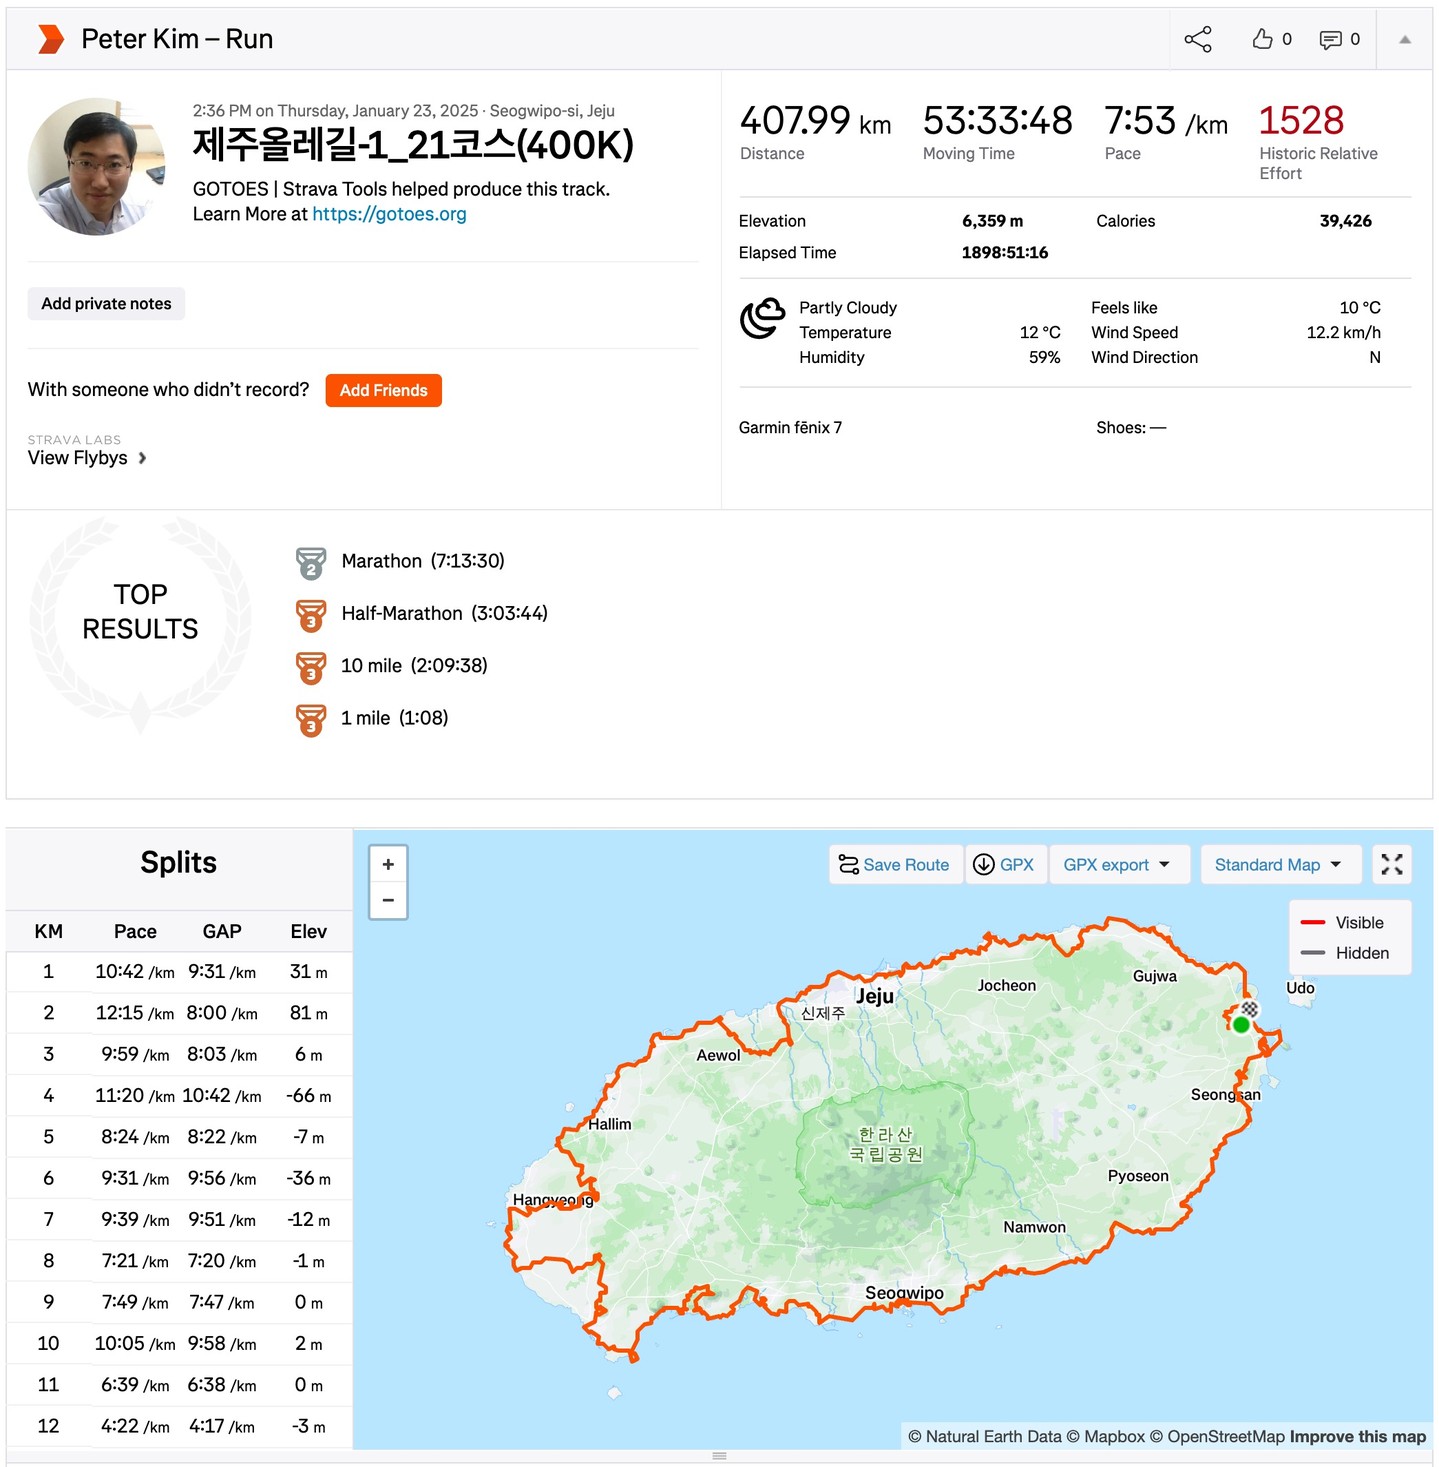Zoom in using the map plus control
The height and width of the screenshot is (1467, 1439).
(x=388, y=863)
